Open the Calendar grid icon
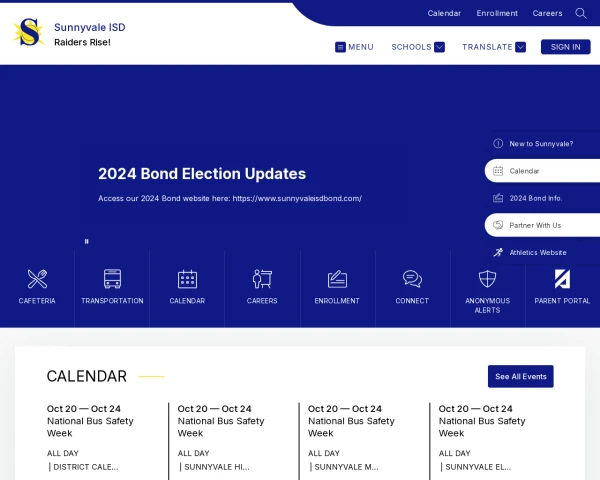Image resolution: width=600 pixels, height=480 pixels. pyautogui.click(x=187, y=279)
